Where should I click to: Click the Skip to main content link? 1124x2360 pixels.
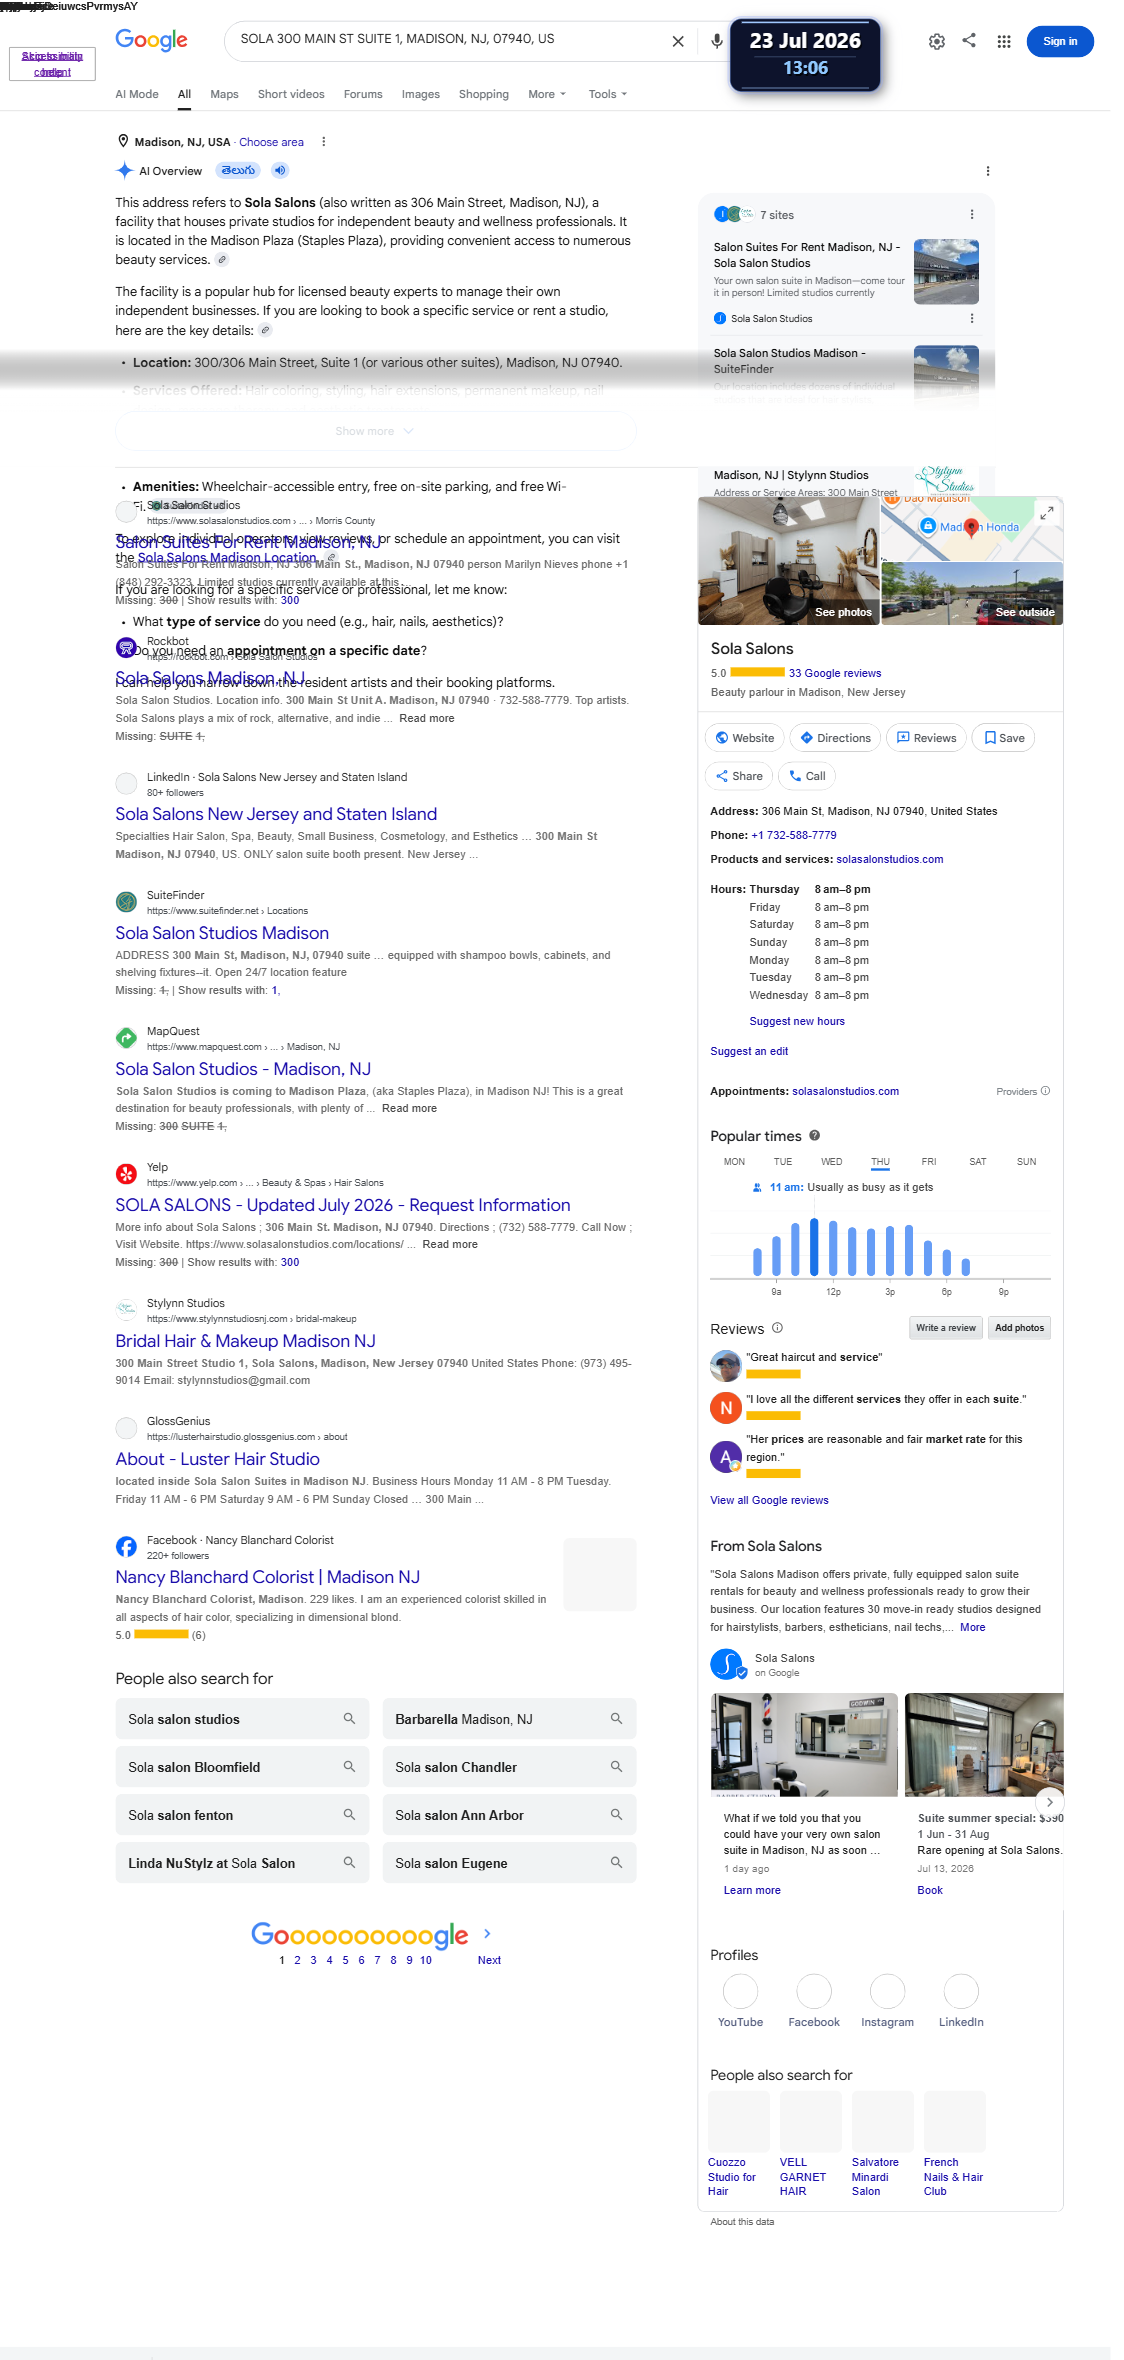52,64
